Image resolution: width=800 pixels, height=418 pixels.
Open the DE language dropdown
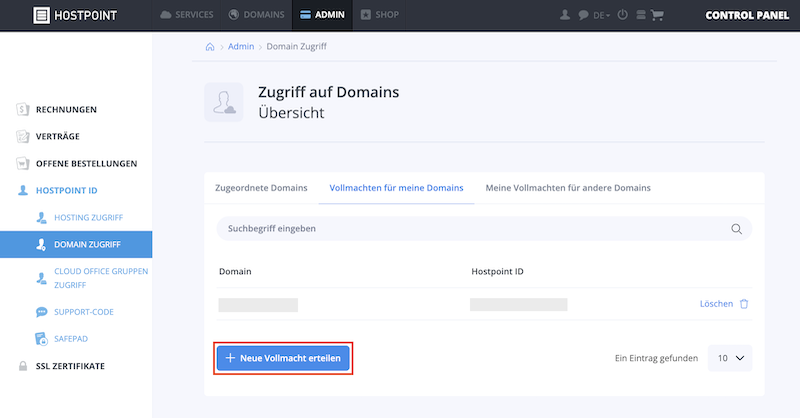point(602,15)
